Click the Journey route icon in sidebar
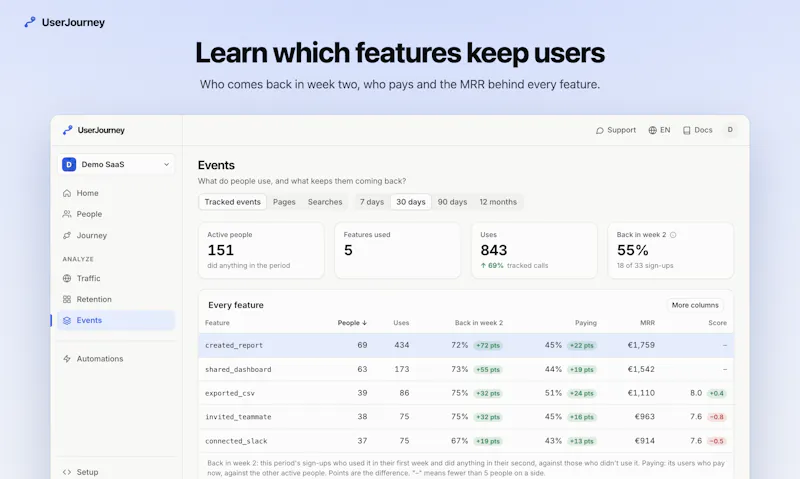 point(67,236)
